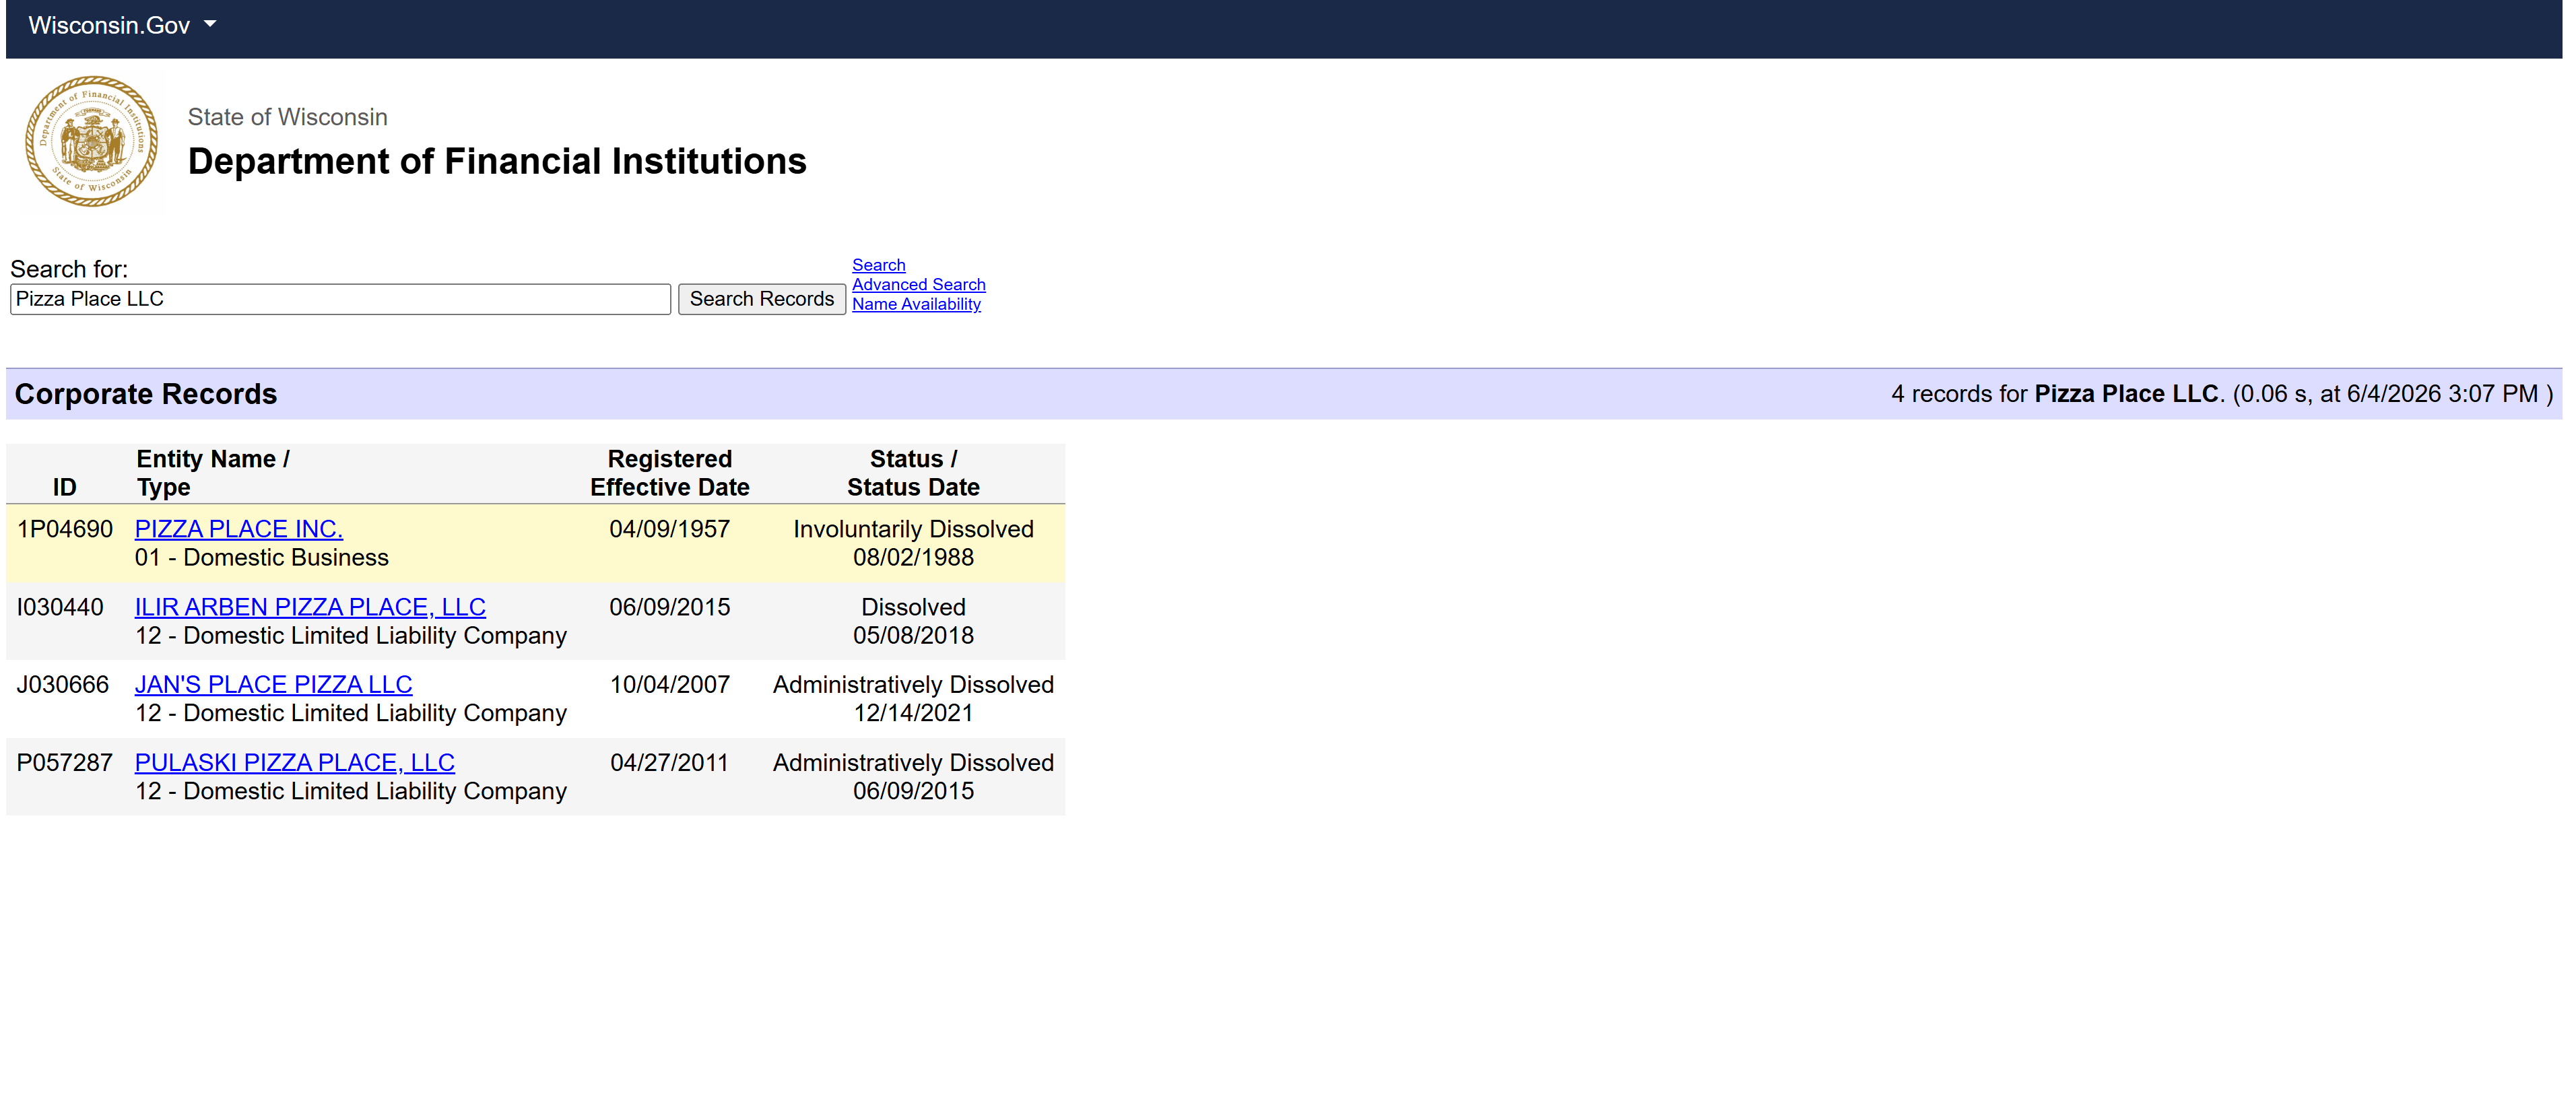The width and height of the screenshot is (2576, 1107).
Task: Click the State of Wisconsin text
Action: point(287,117)
